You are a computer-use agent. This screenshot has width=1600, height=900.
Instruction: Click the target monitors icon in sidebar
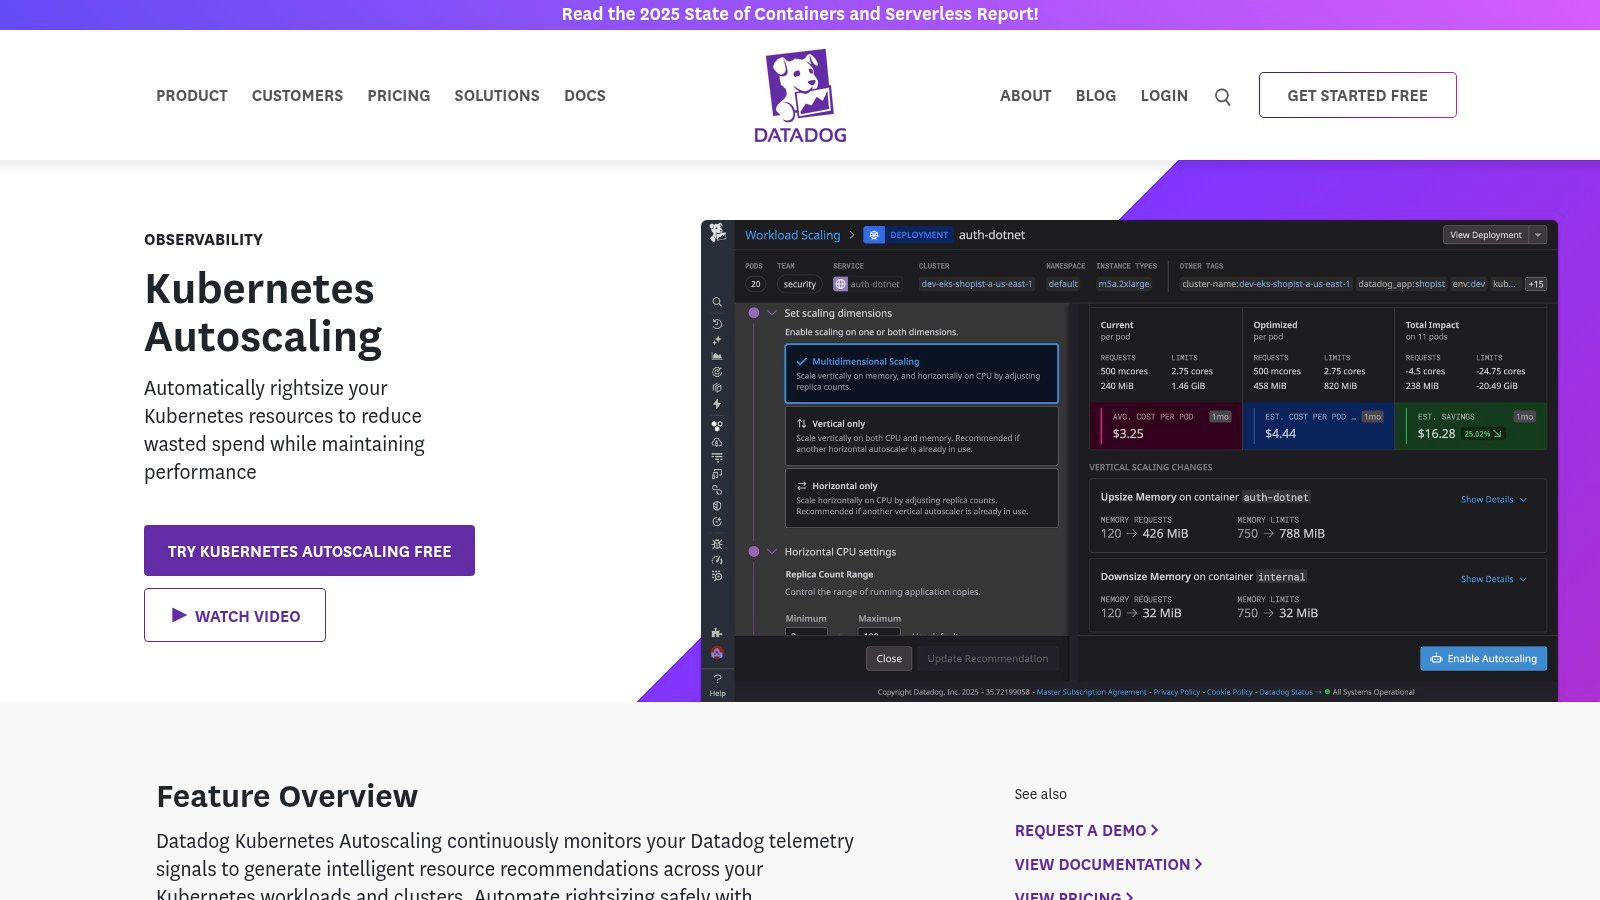click(x=717, y=372)
